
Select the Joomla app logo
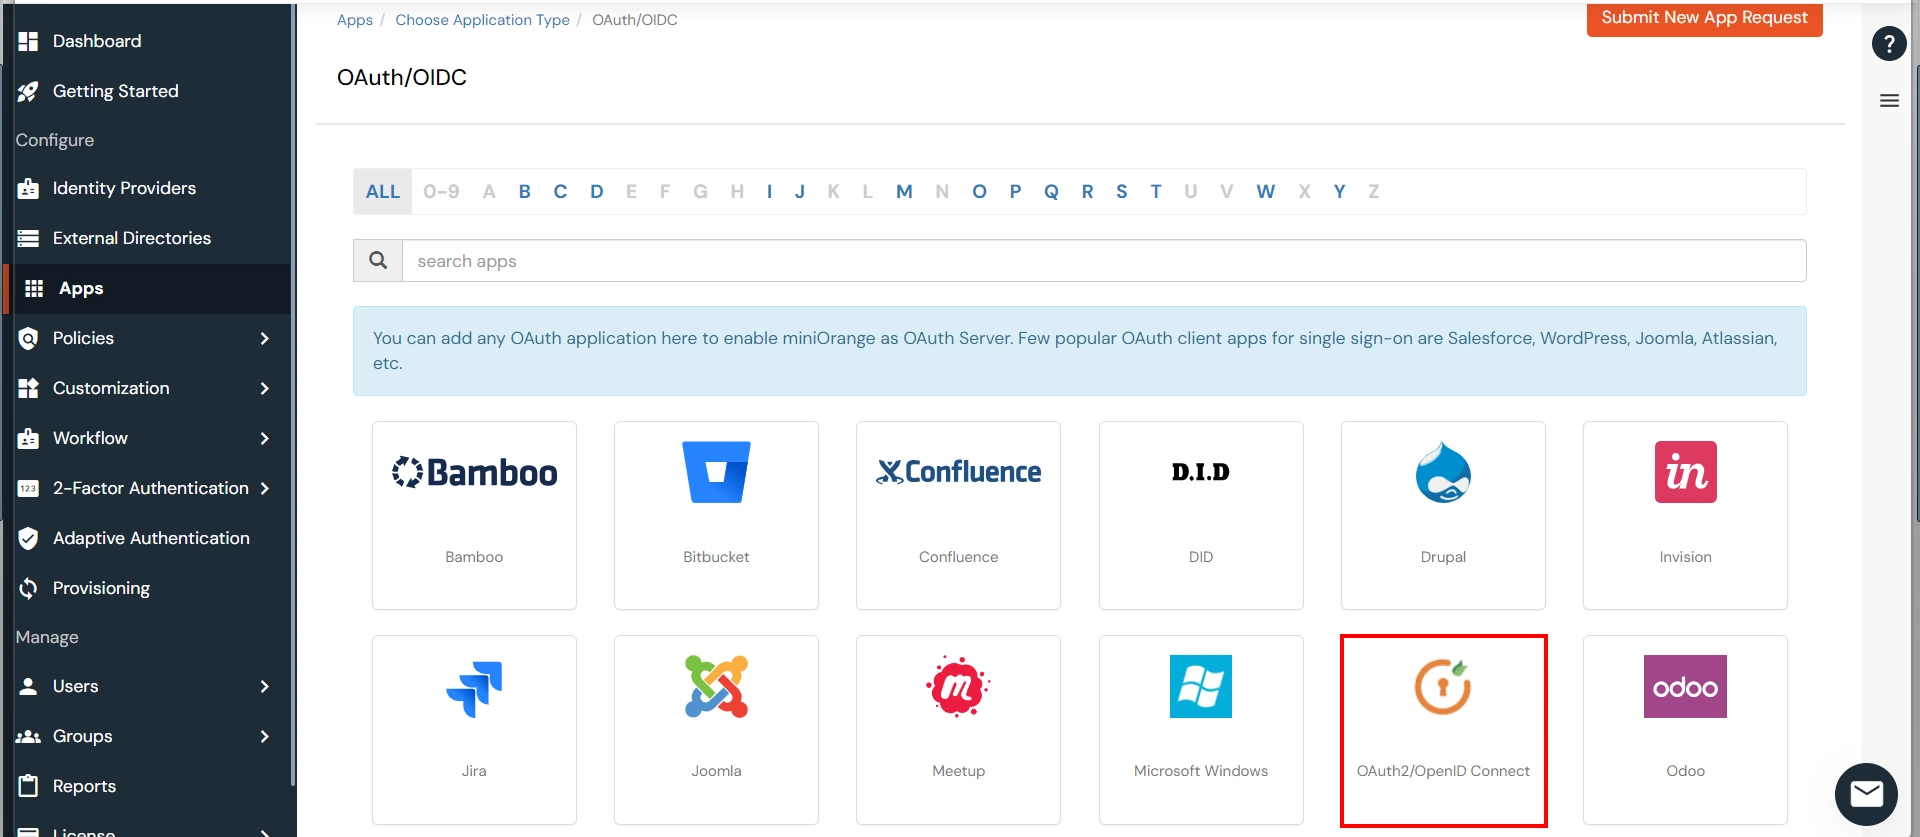pos(716,686)
